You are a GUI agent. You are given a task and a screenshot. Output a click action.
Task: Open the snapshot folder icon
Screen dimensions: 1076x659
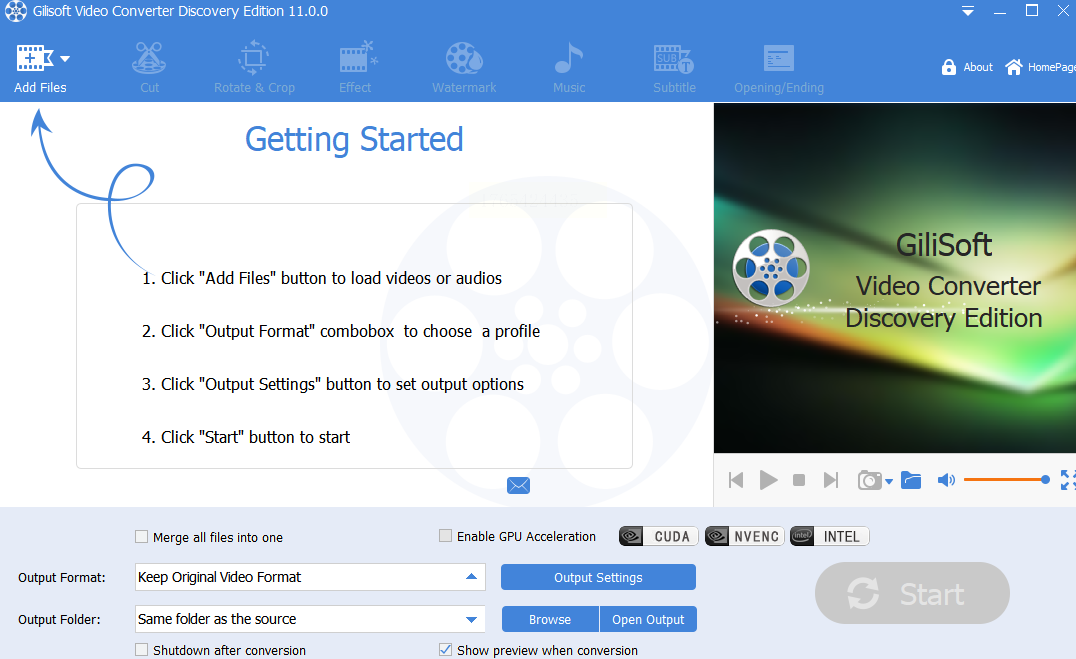click(911, 480)
